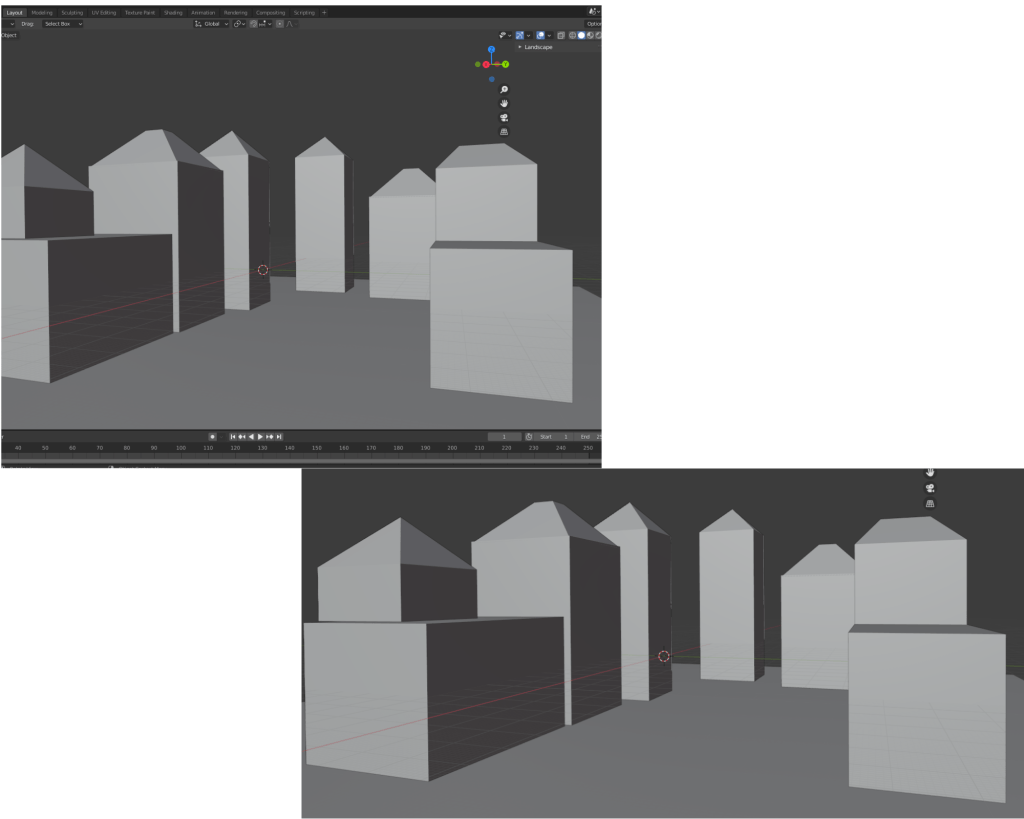
Task: Click frame 130 on the timeline ruler
Action: point(262,448)
